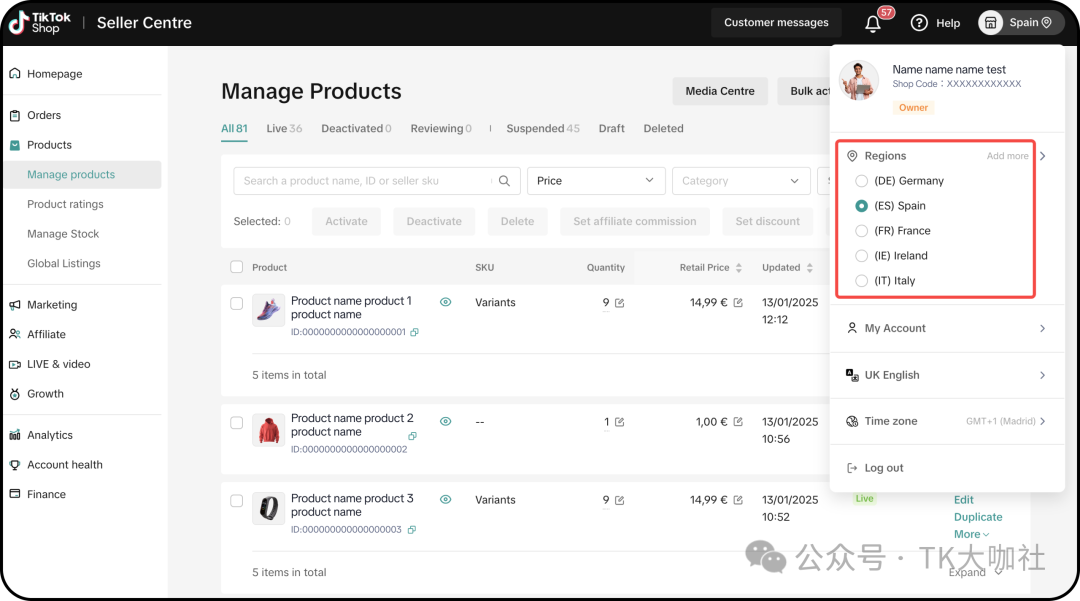Viewport: 1080px width, 601px height.
Task: Open the More actions dropdown
Action: point(971,534)
